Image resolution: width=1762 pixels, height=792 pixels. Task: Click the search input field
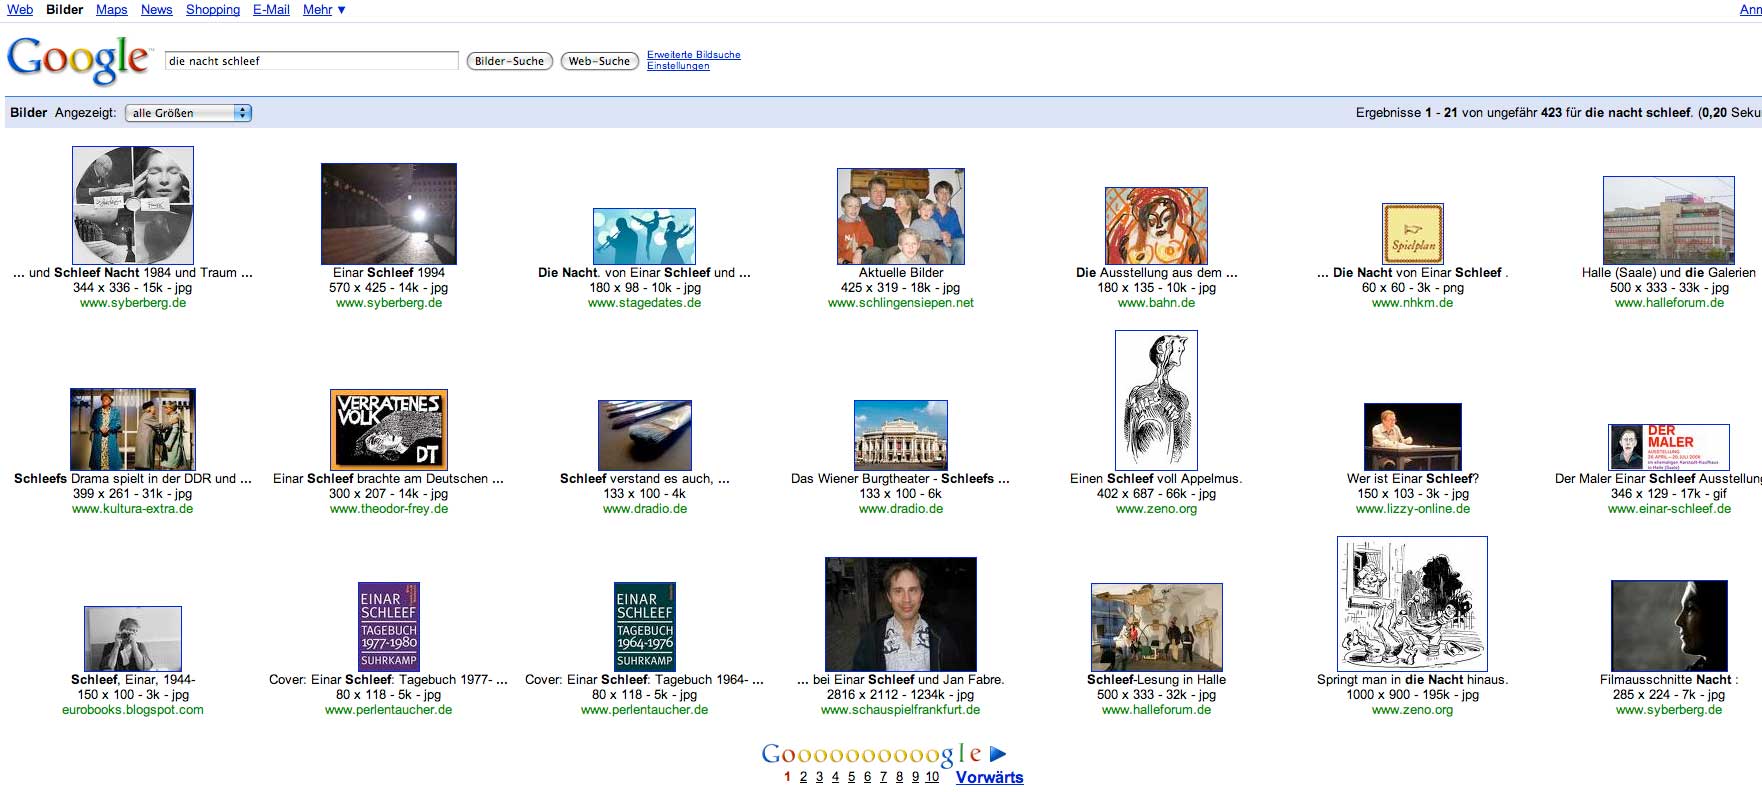[x=311, y=61]
